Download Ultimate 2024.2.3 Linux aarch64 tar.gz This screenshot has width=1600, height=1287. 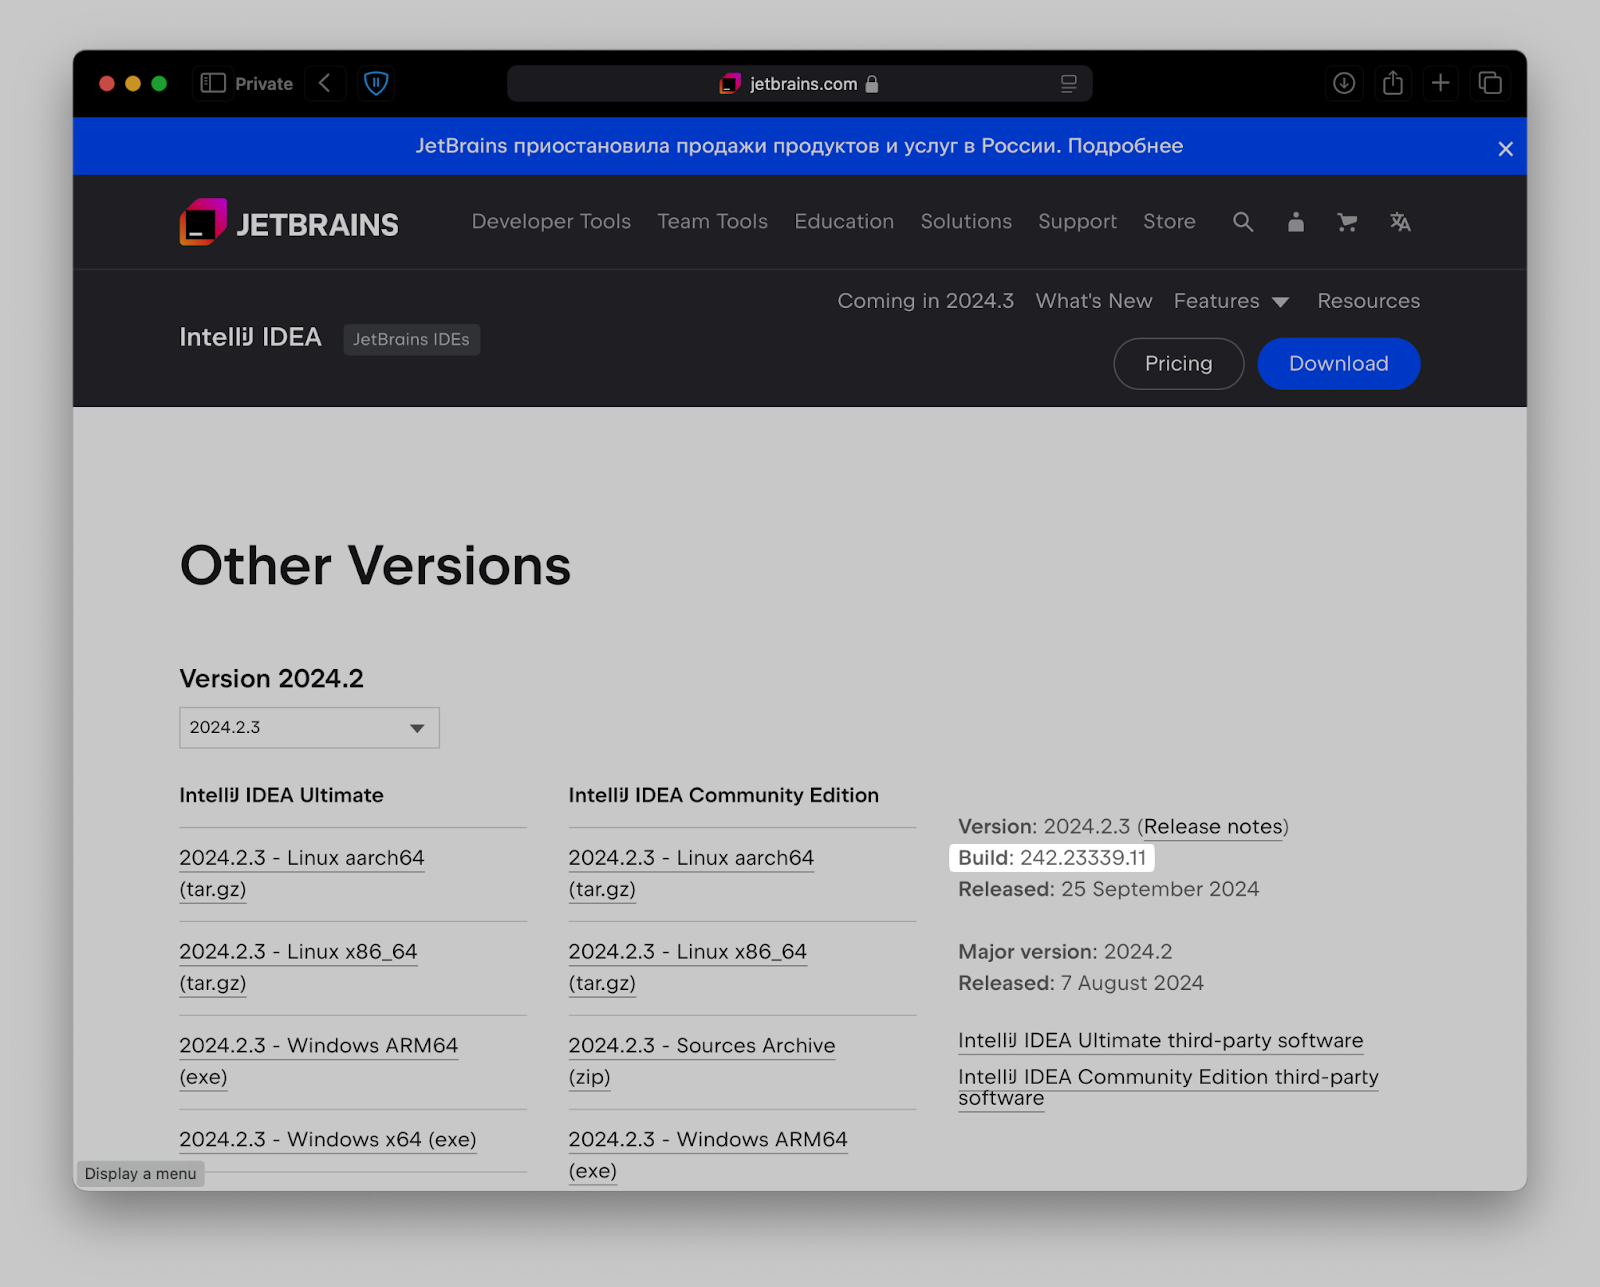tap(301, 873)
